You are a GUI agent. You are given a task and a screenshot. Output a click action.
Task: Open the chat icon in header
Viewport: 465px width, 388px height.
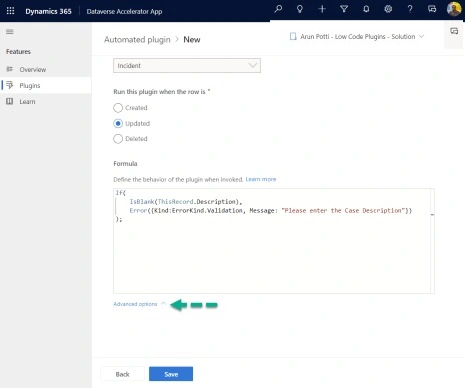click(432, 9)
